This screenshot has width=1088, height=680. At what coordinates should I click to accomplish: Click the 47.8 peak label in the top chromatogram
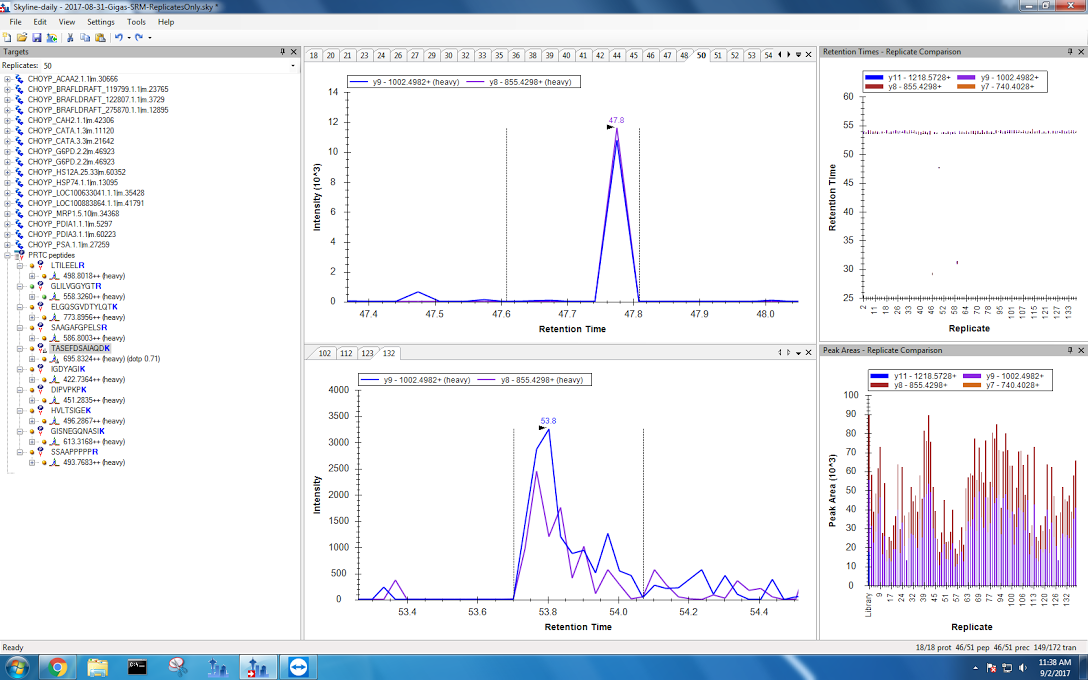click(616, 120)
